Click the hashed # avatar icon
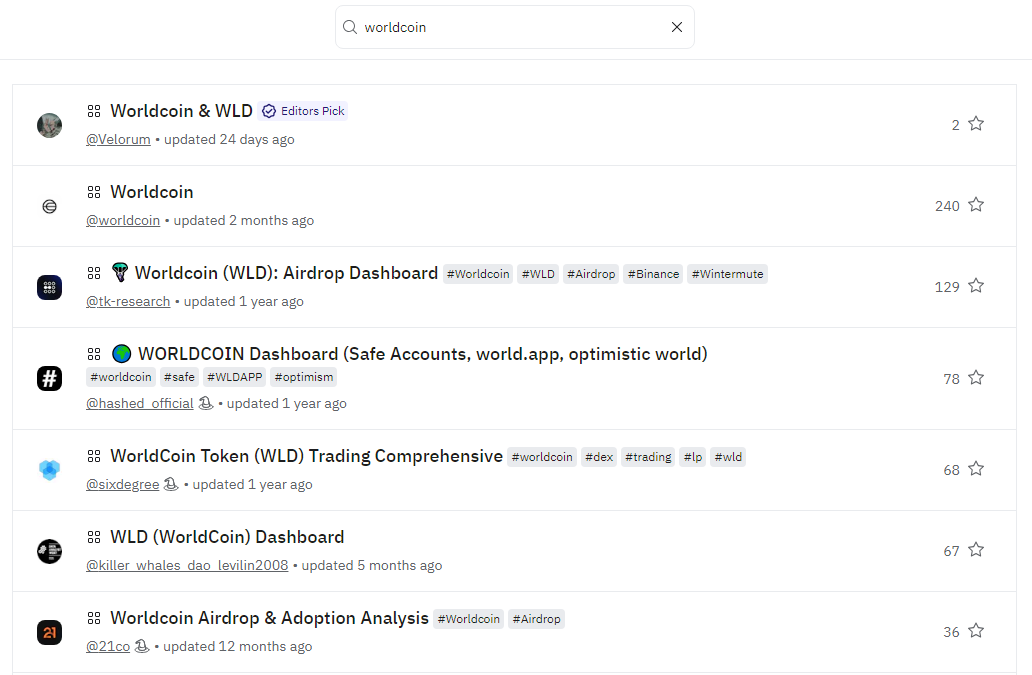The image size is (1032, 675). click(x=49, y=378)
